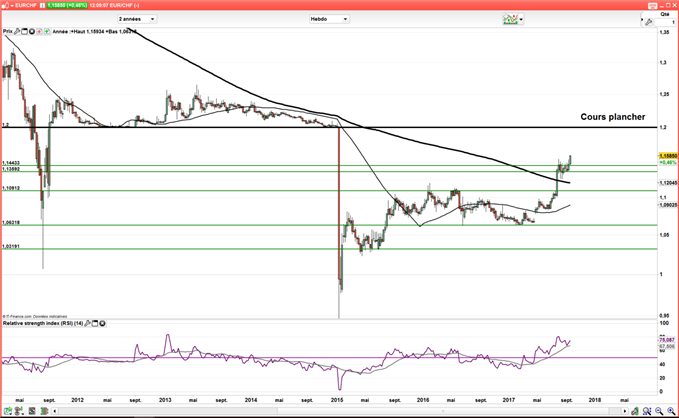Click the green 1,15850 (+0,46%) title badge
679x418 pixels.
(67, 5)
